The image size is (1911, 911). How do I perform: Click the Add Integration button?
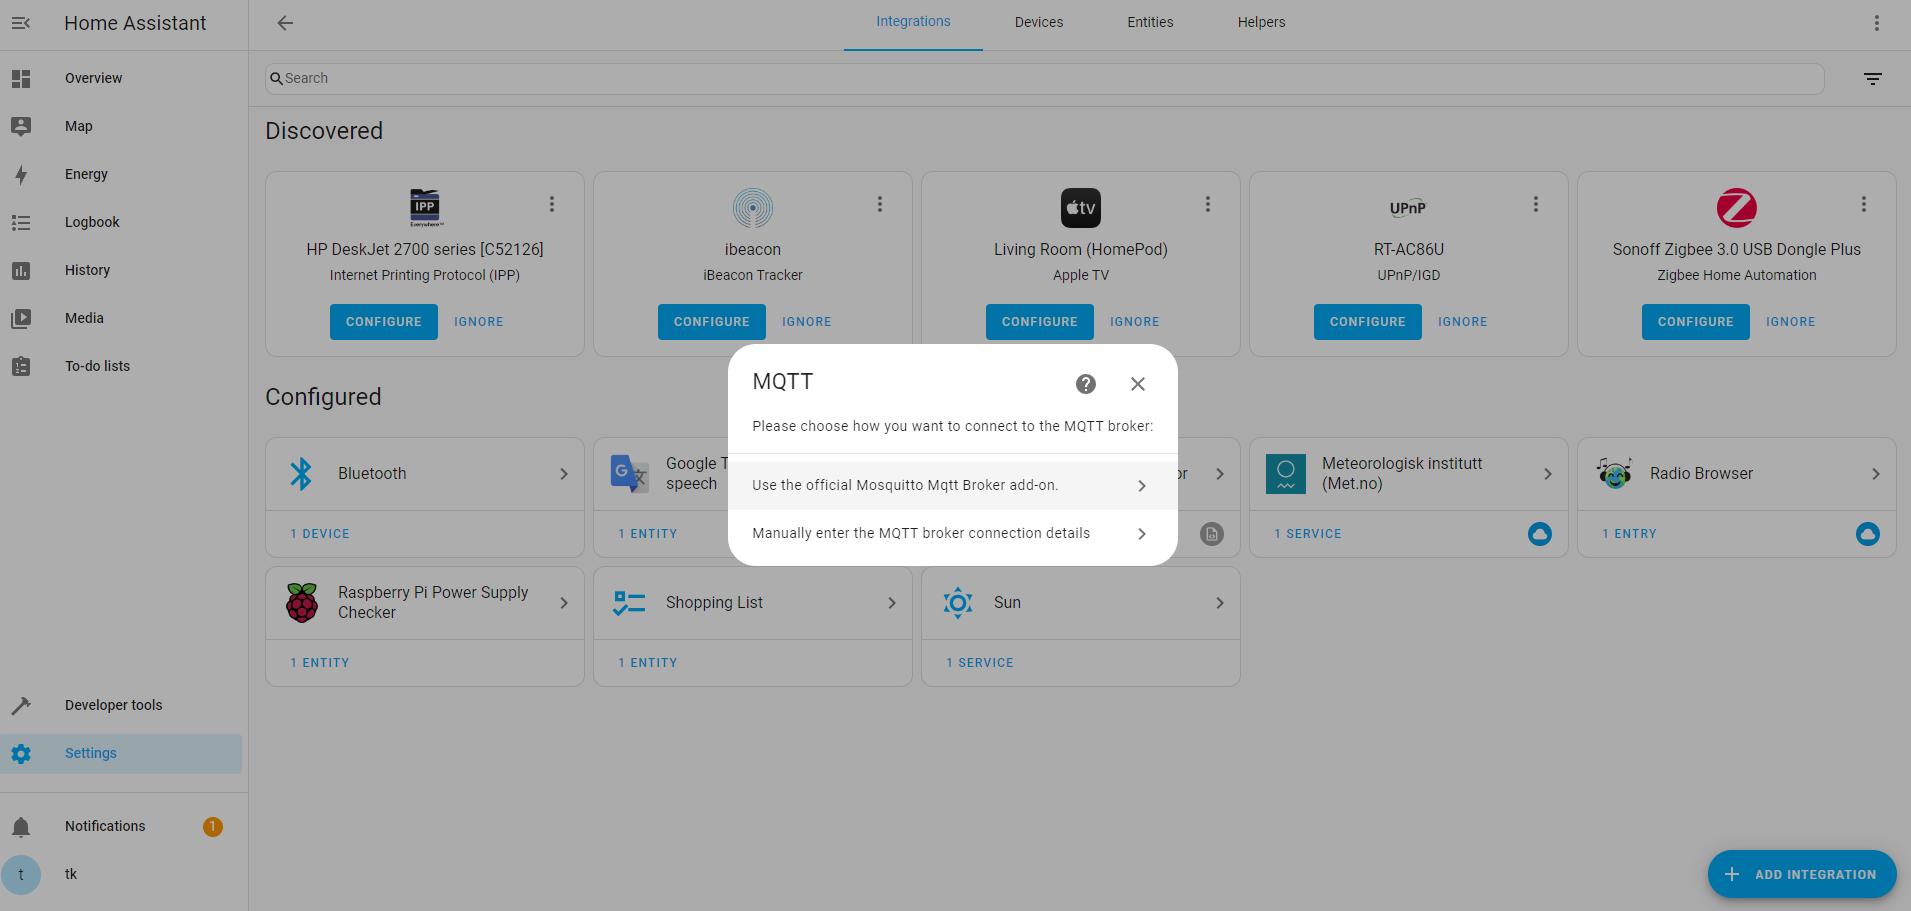[x=1801, y=874]
